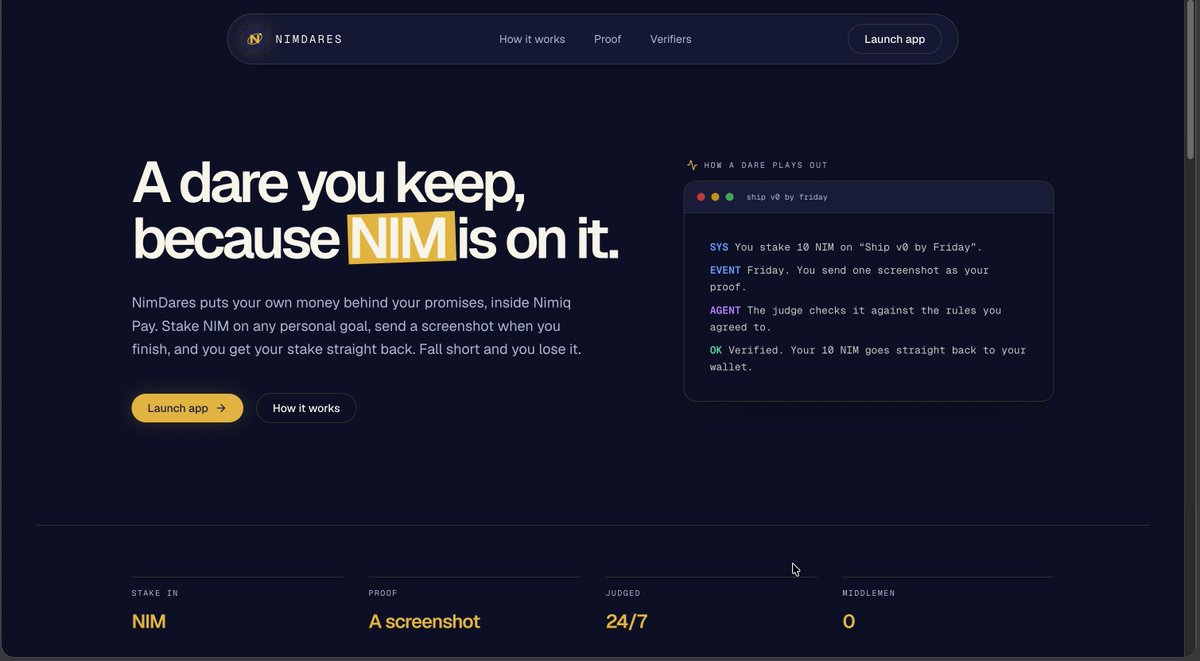The height and width of the screenshot is (661, 1200).
Task: Click the JUDGED label
Action: 622,593
